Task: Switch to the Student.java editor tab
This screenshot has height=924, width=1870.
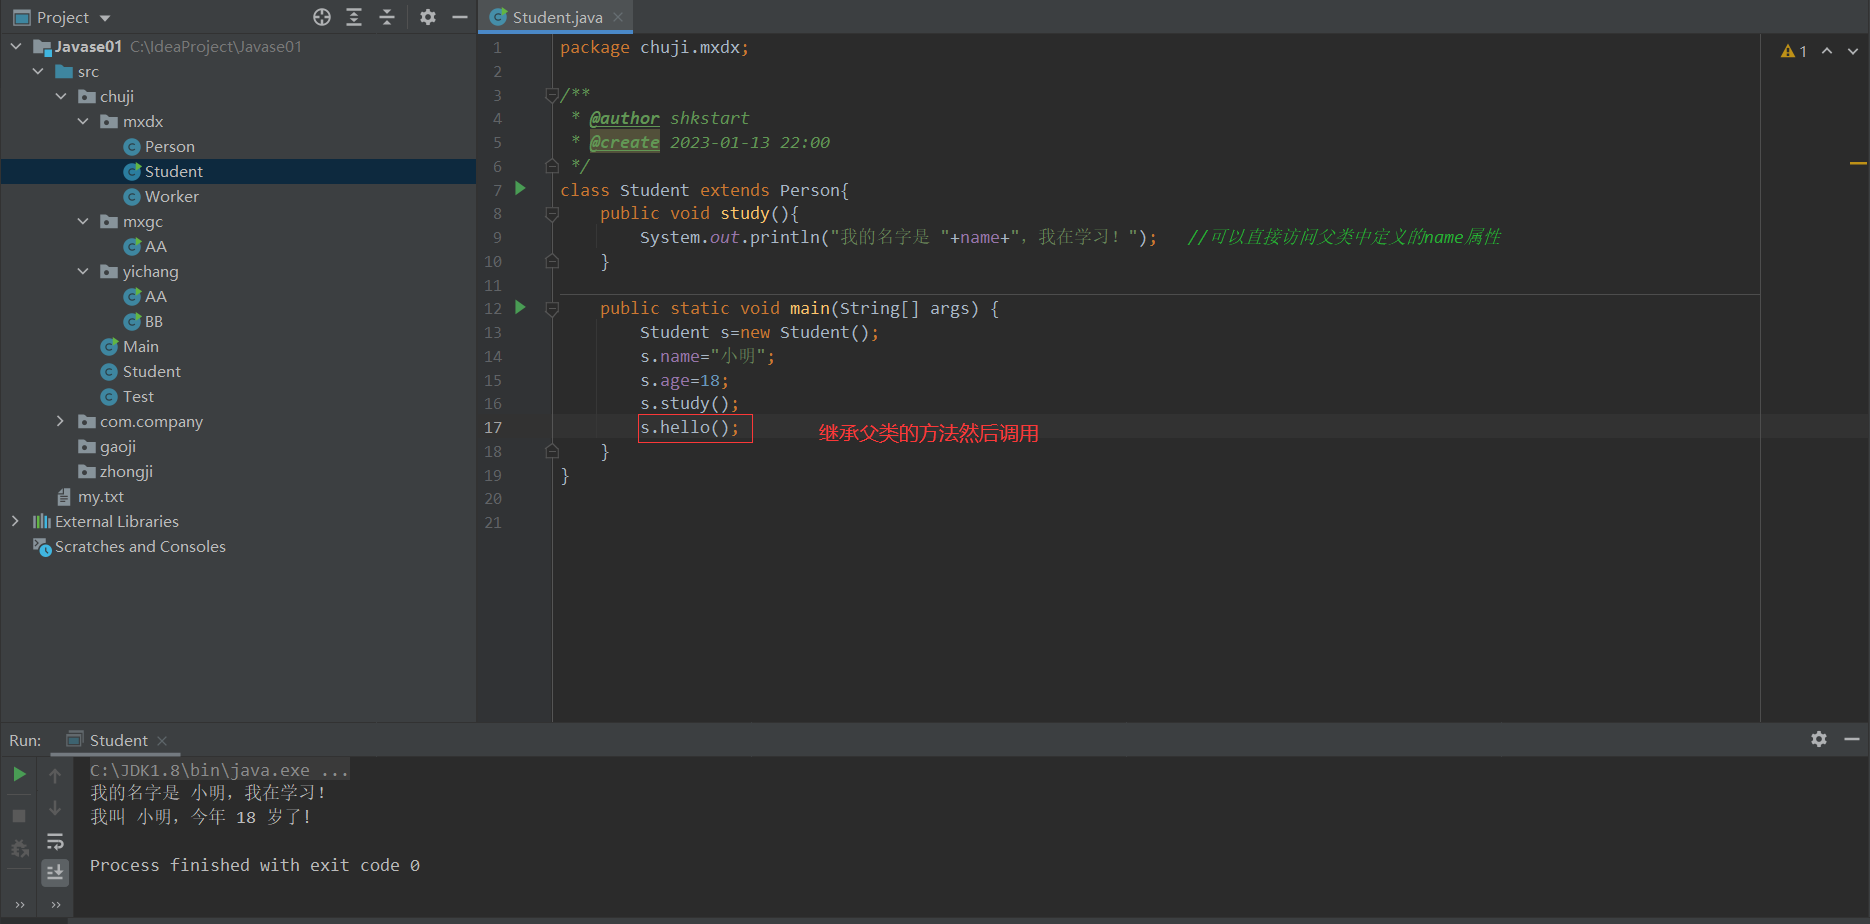Action: (x=556, y=17)
